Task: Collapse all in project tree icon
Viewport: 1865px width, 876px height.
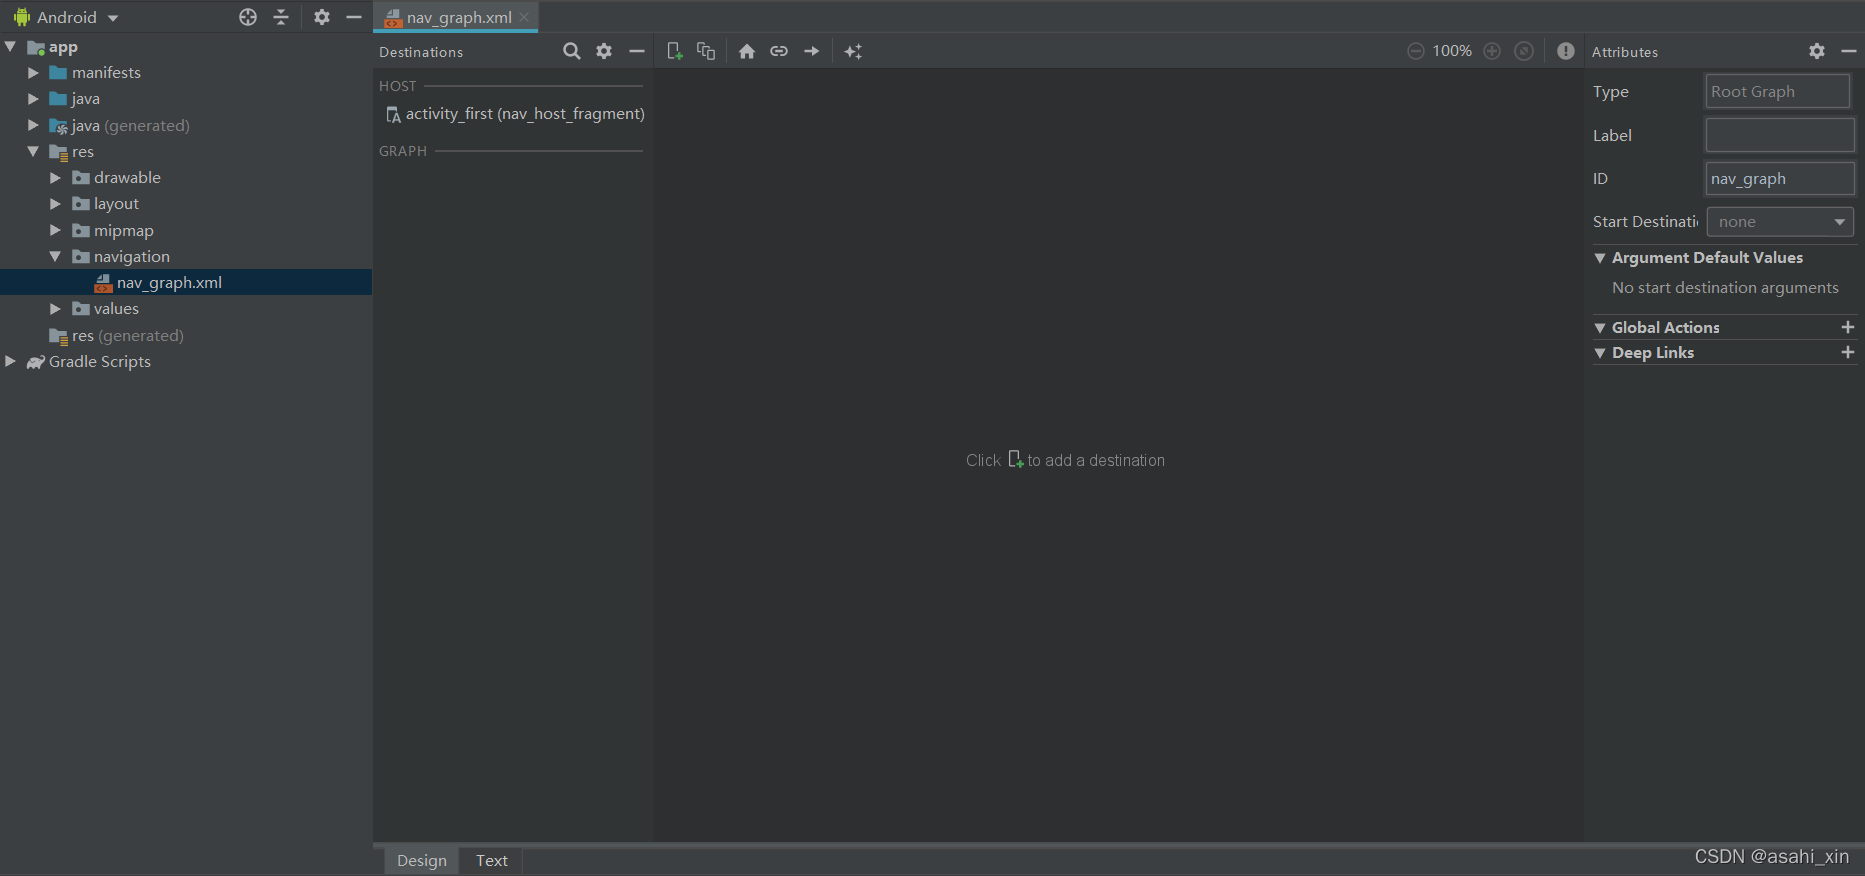Action: click(x=281, y=17)
